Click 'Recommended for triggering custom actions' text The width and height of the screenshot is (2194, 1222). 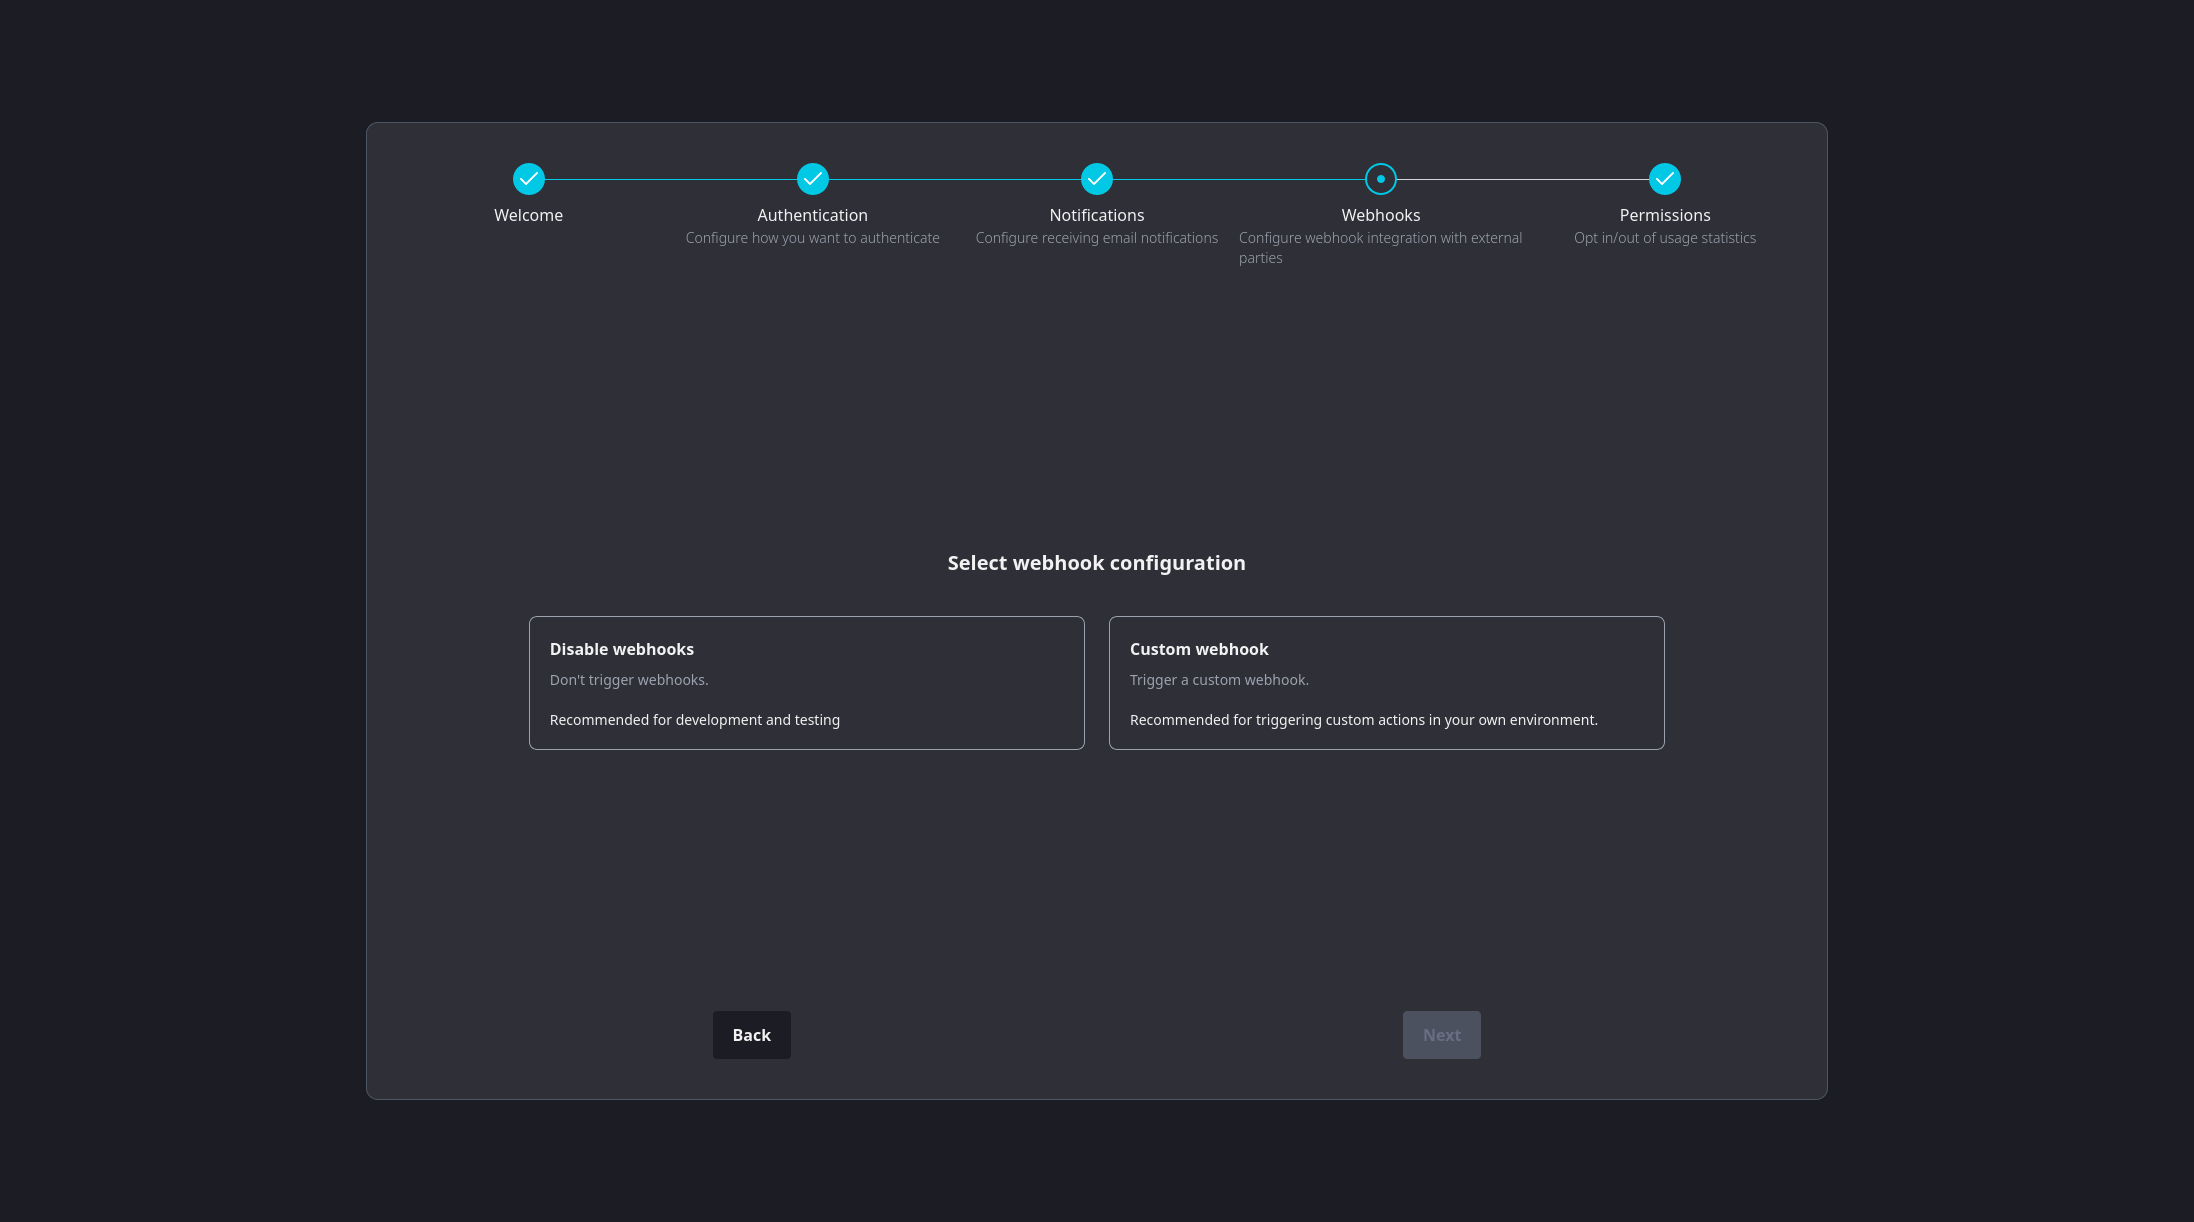1363,720
